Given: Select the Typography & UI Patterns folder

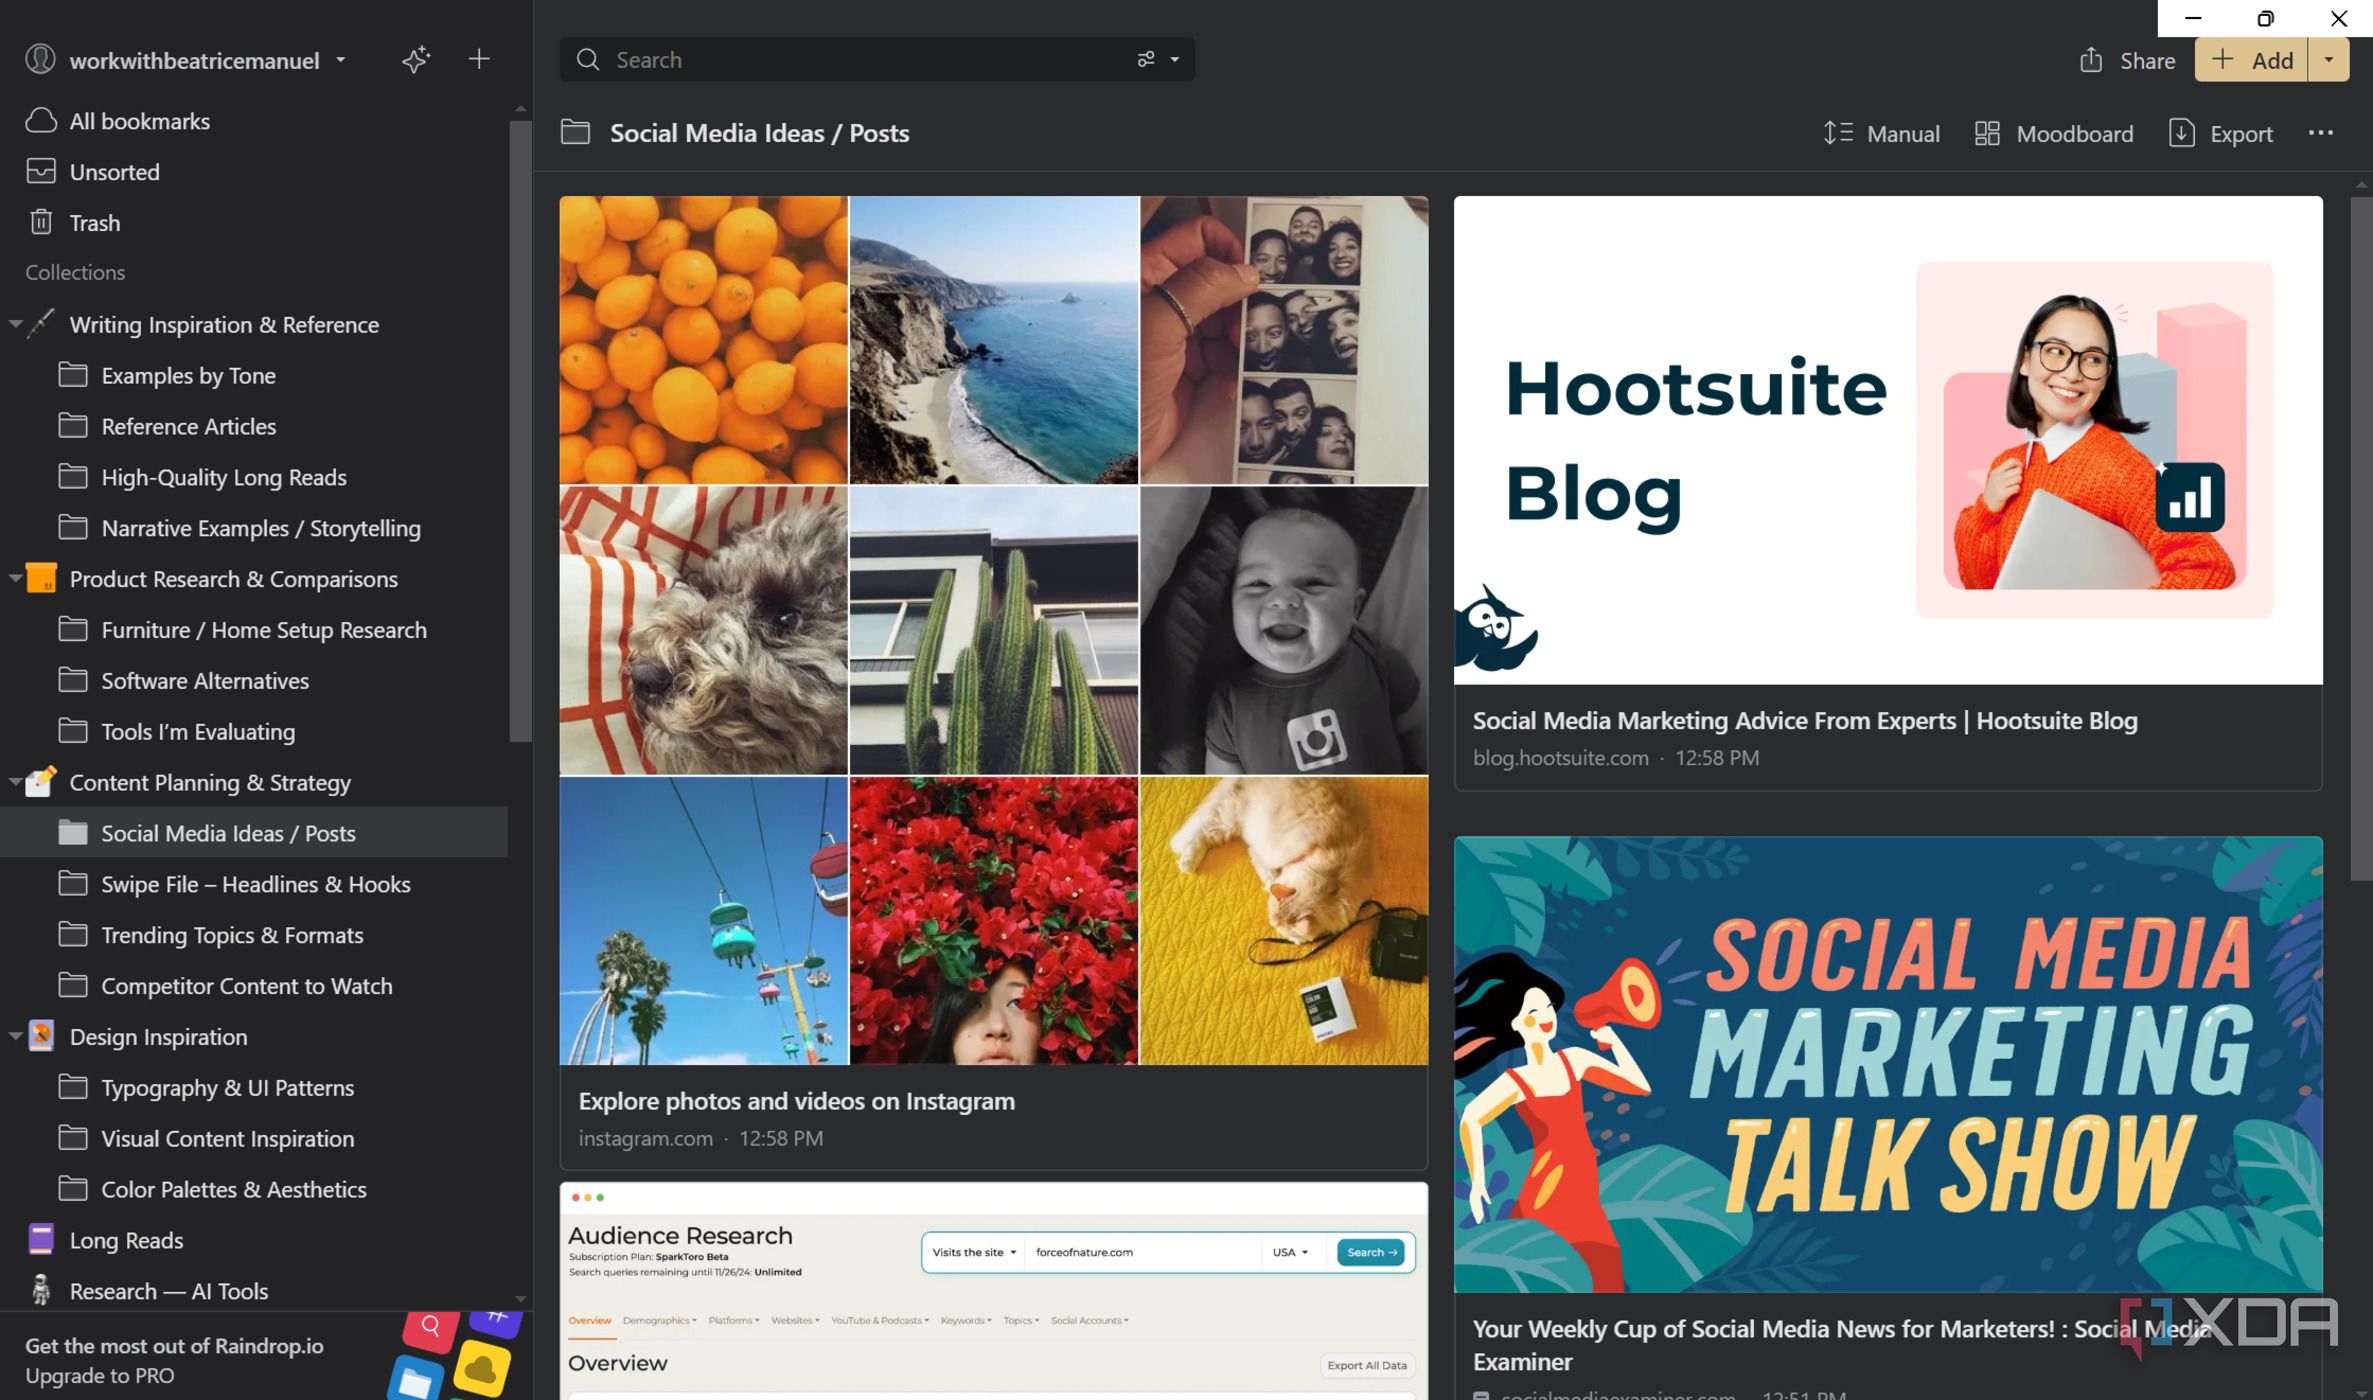Looking at the screenshot, I should (x=254, y=1087).
